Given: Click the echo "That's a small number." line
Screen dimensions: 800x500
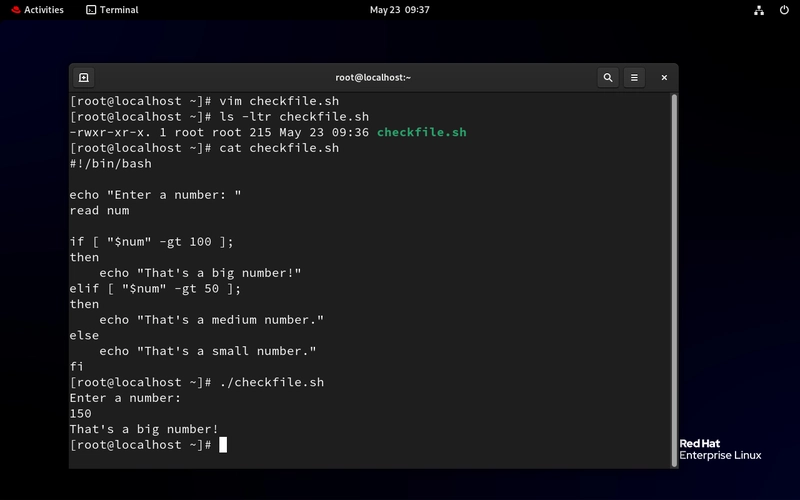Looking at the screenshot, I should 208,351.
